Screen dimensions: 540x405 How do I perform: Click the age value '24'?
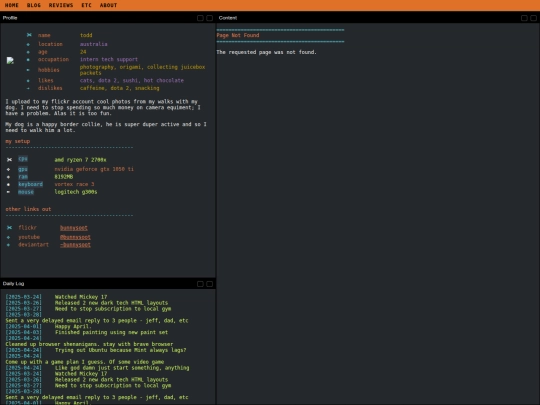(x=83, y=52)
